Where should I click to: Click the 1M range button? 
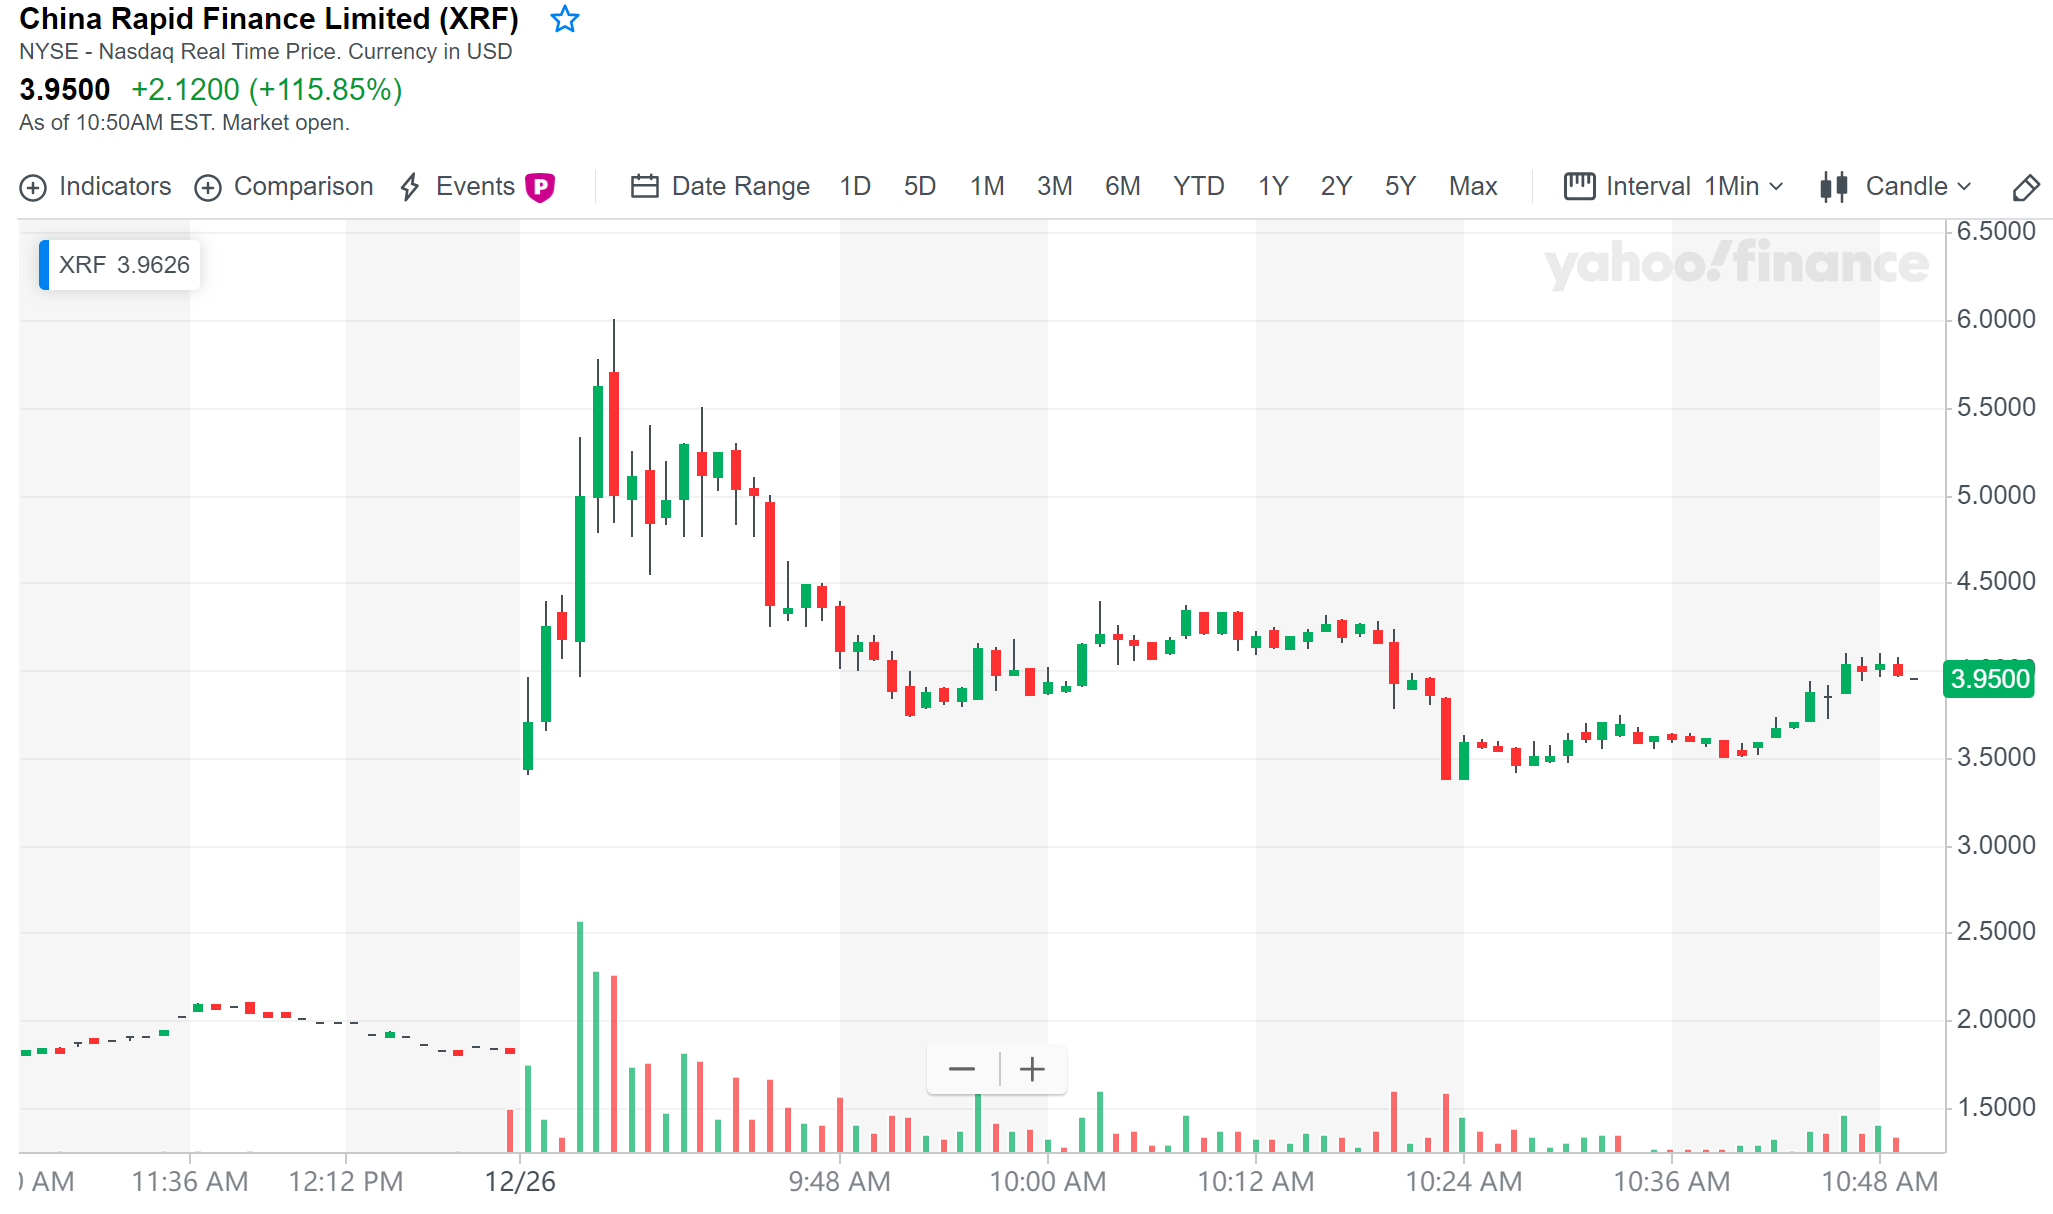coord(986,187)
